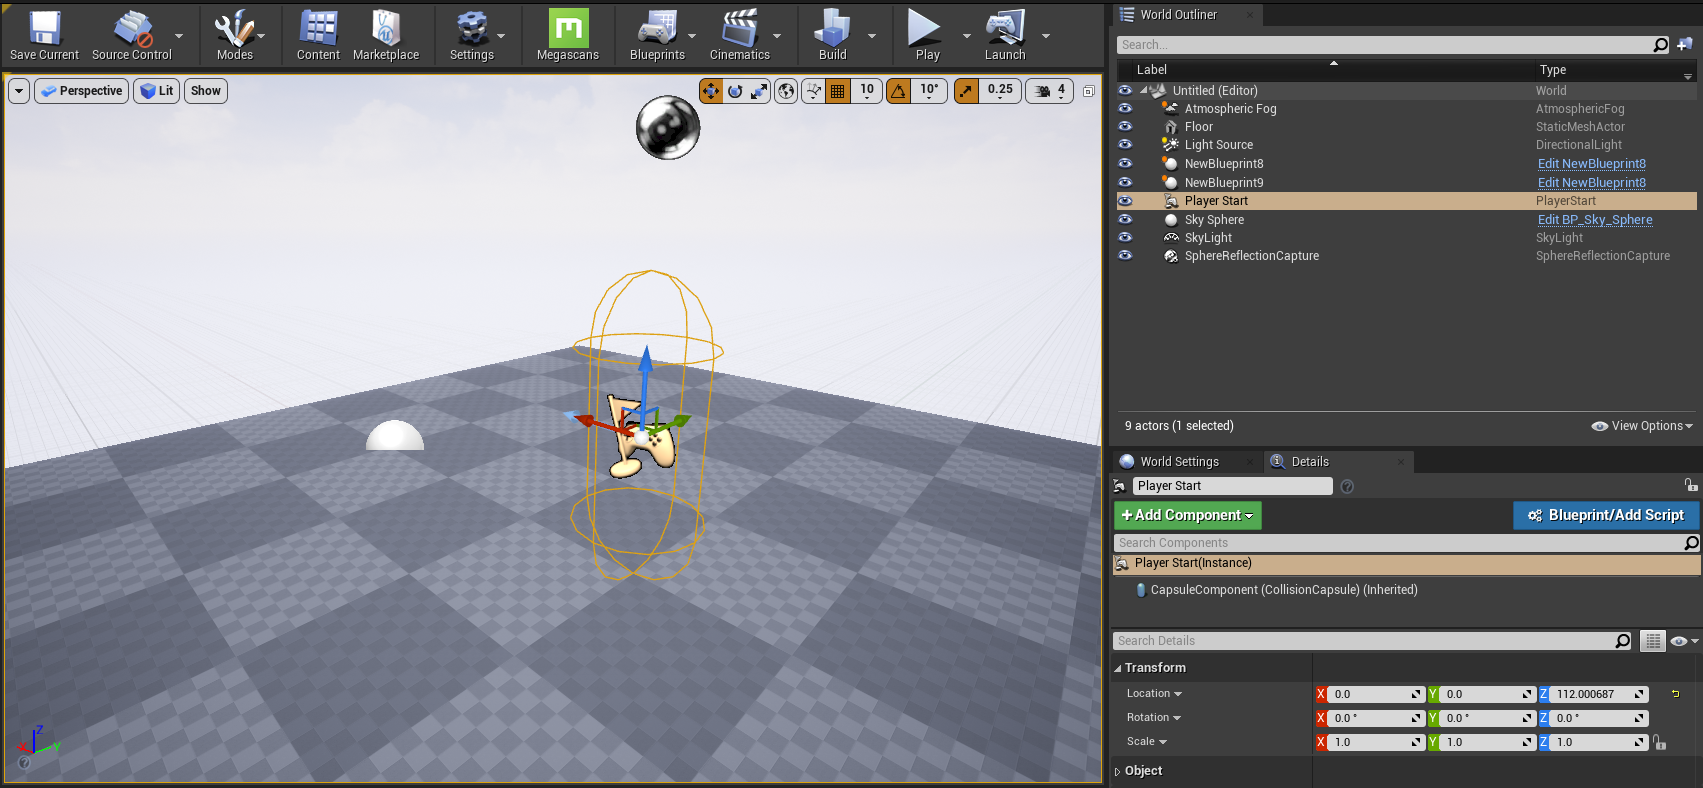Open the Launch options dropdown arrow
The width and height of the screenshot is (1703, 788).
point(1046,36)
